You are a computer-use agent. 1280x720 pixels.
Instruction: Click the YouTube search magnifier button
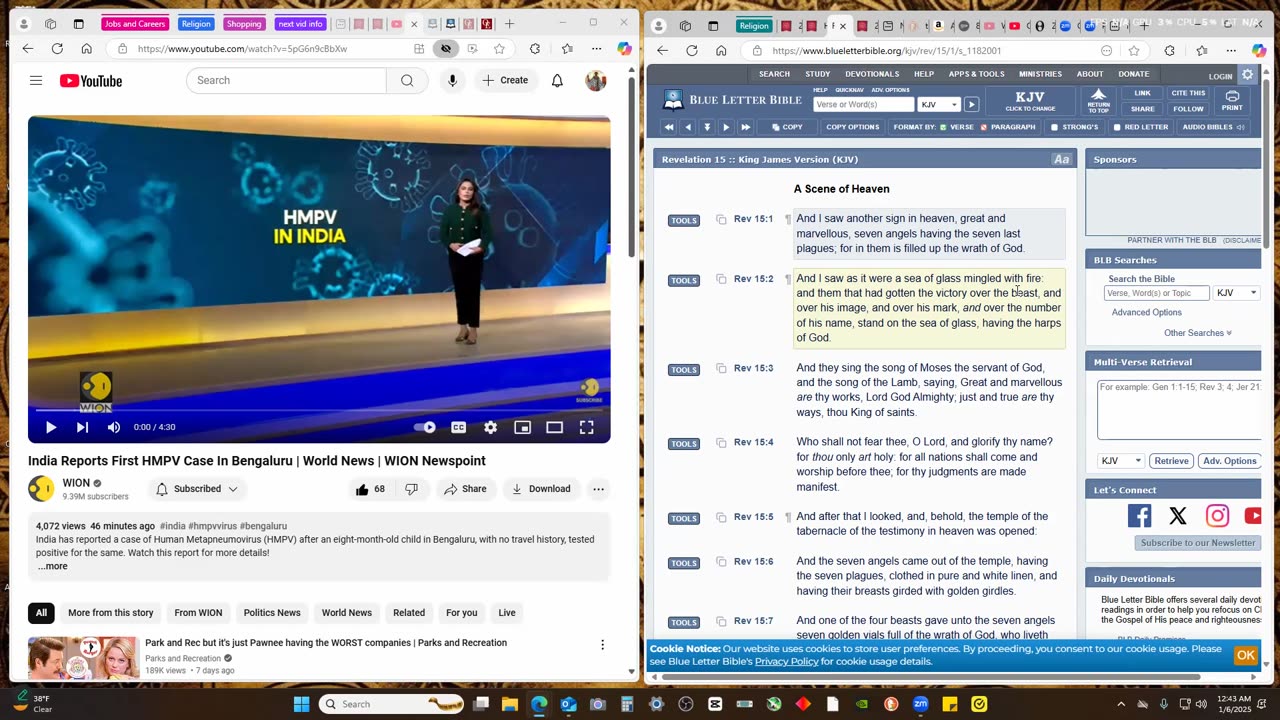pos(407,80)
